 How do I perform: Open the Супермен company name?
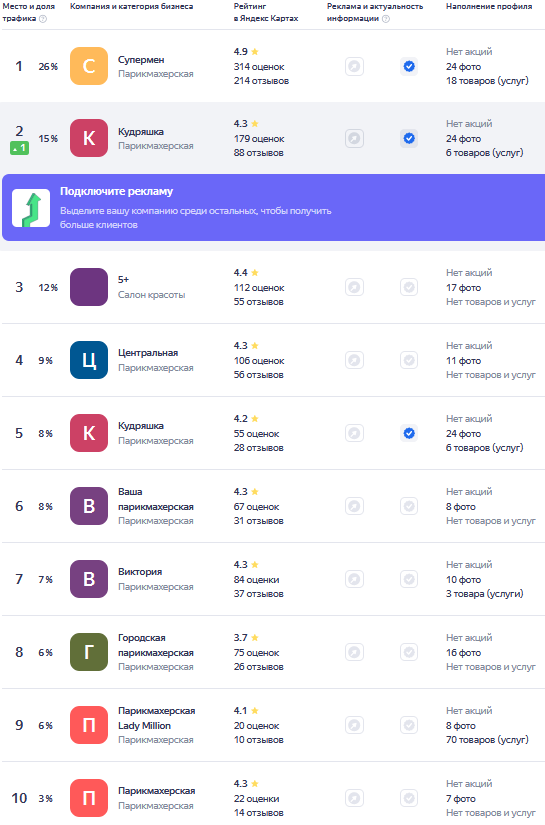(141, 60)
